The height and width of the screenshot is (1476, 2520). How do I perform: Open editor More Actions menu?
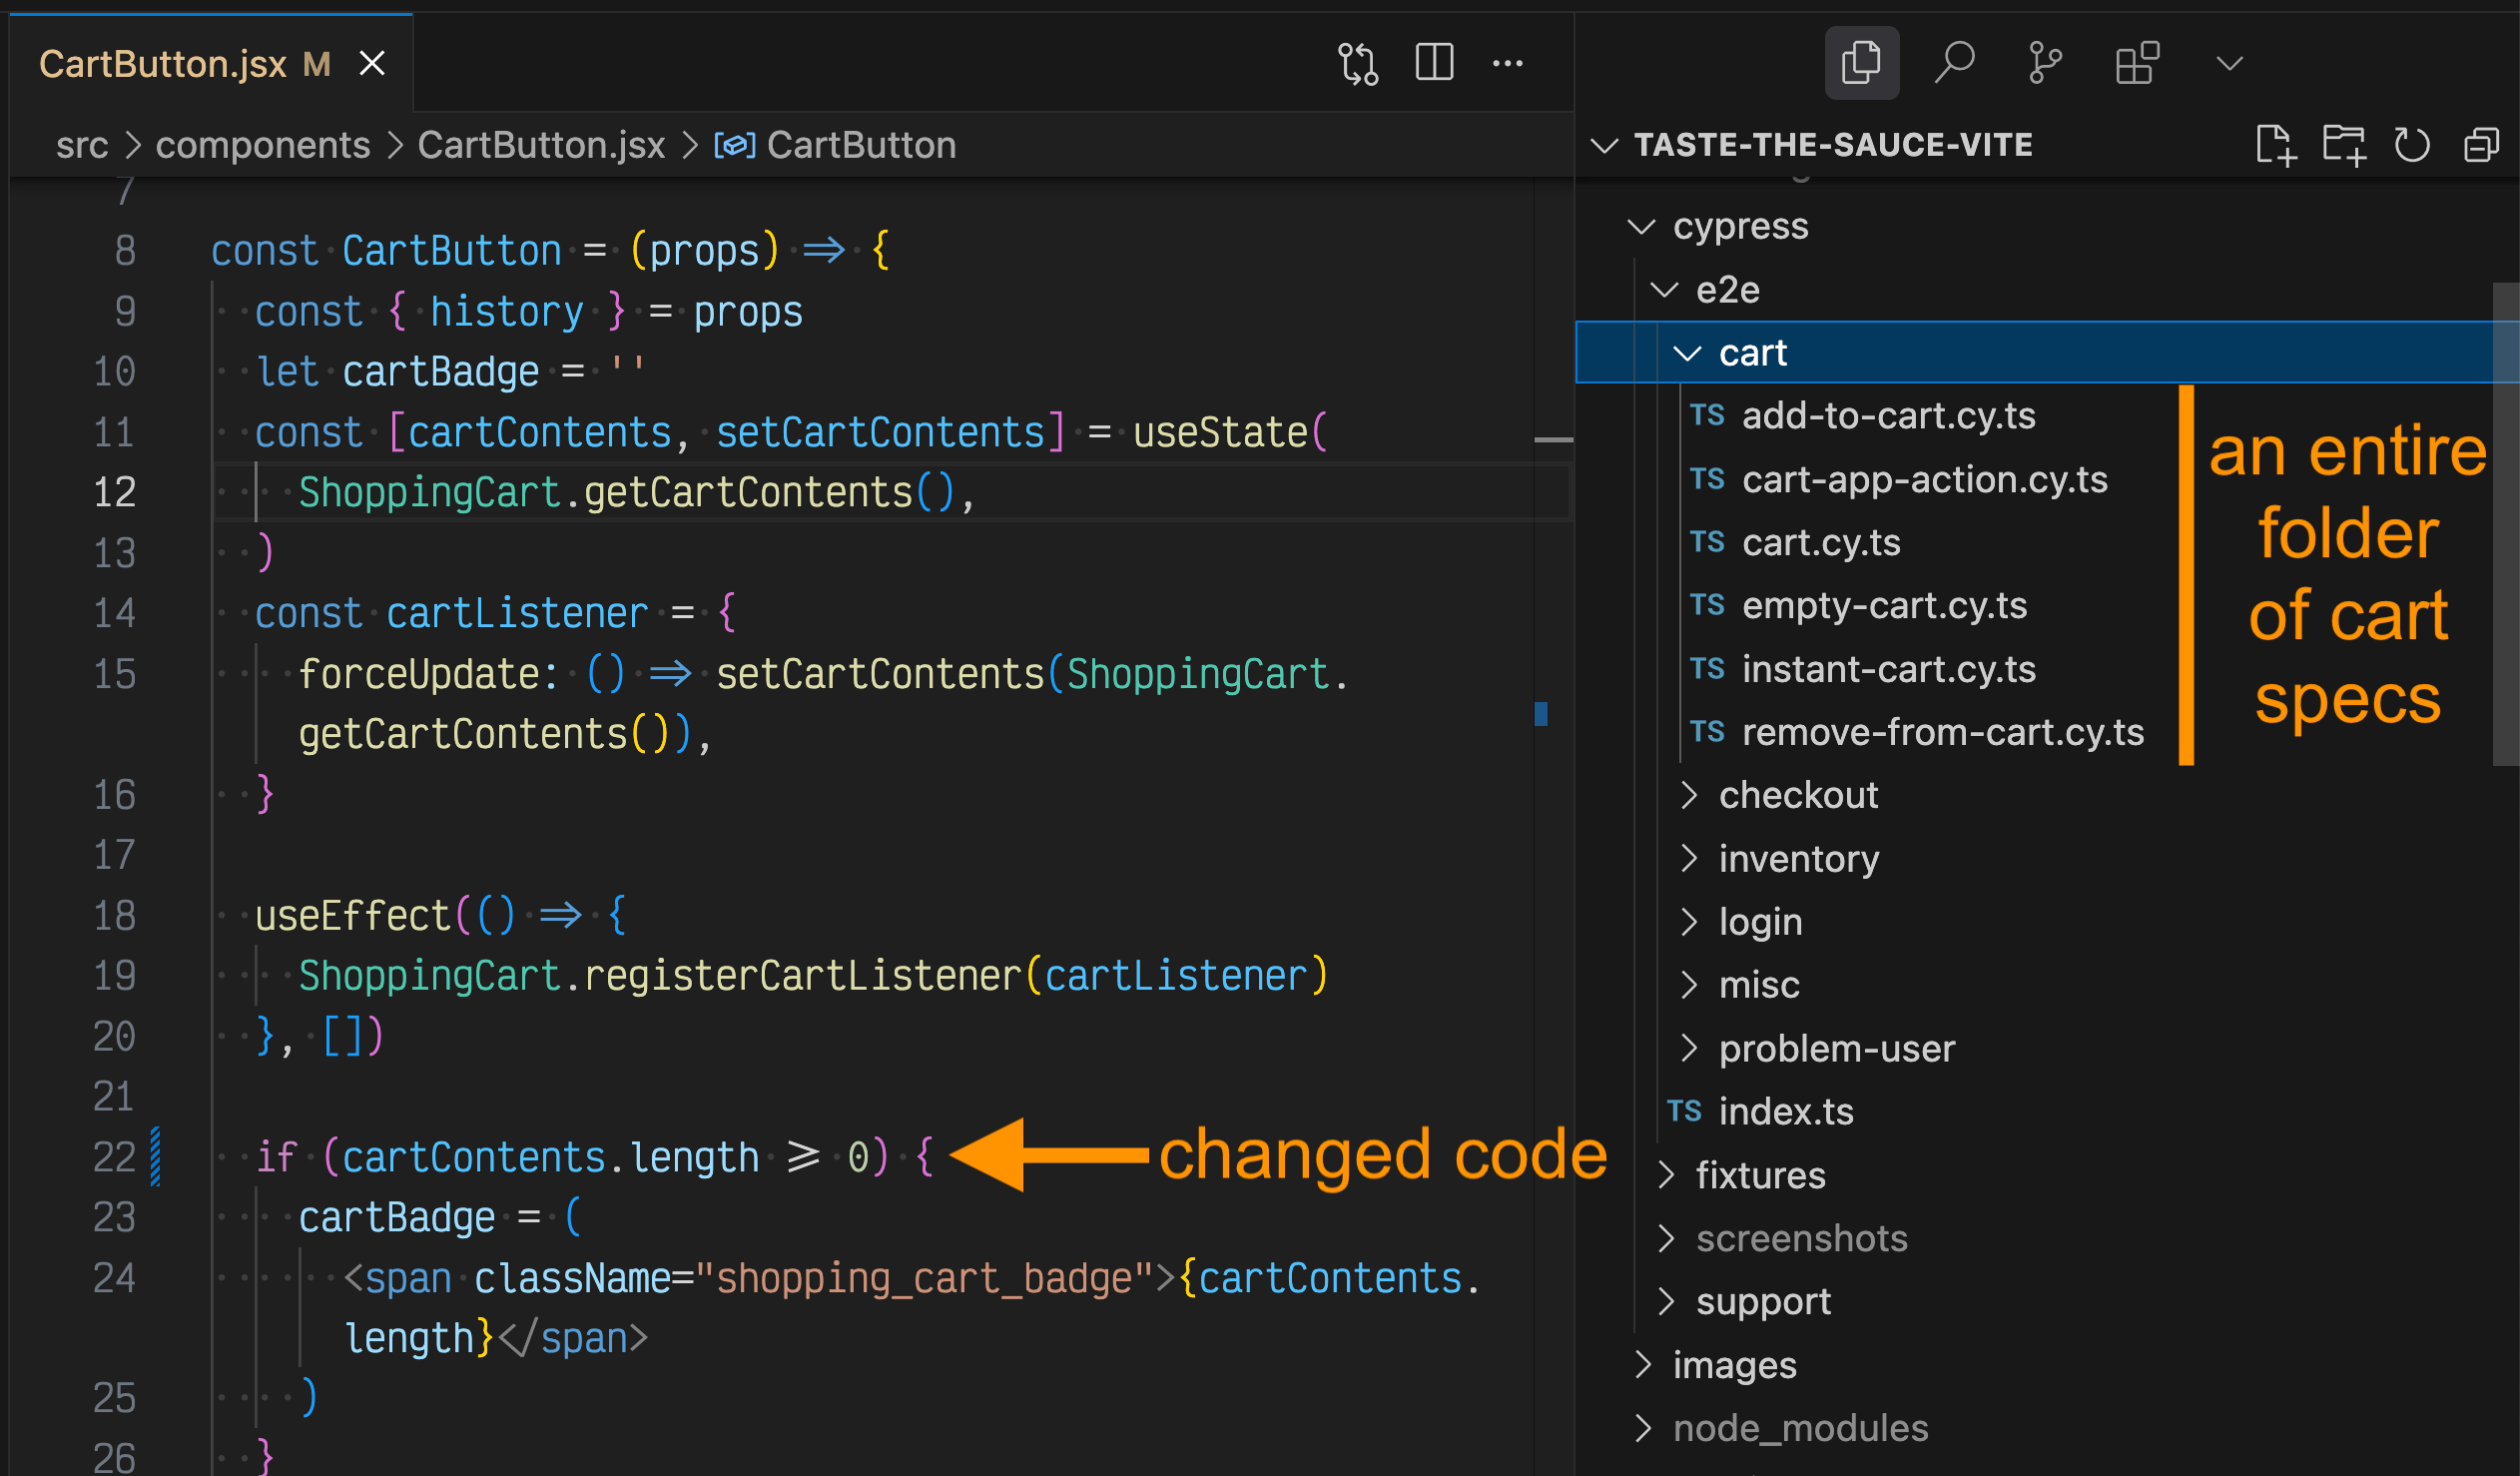tap(1507, 64)
